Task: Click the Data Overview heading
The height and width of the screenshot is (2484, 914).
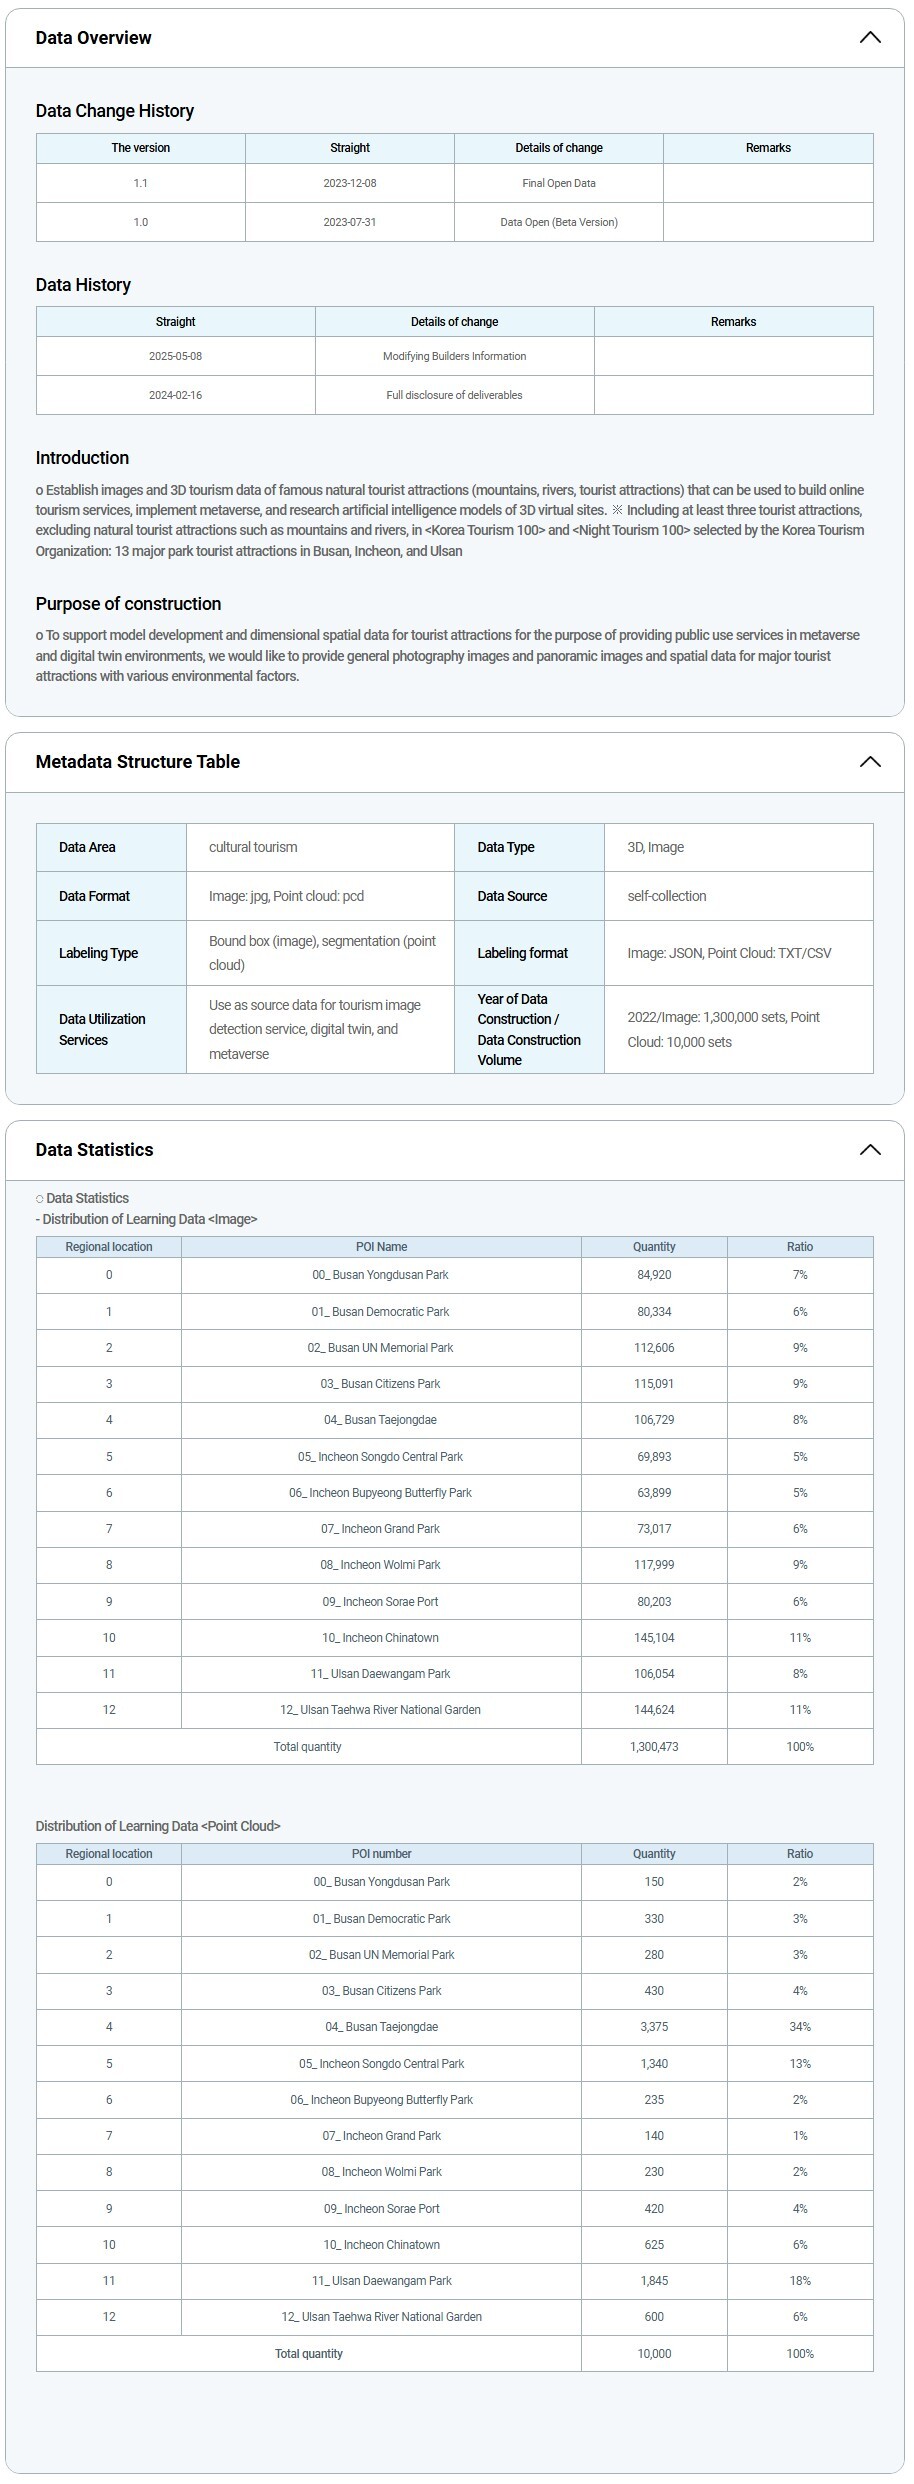Action: [x=93, y=38]
